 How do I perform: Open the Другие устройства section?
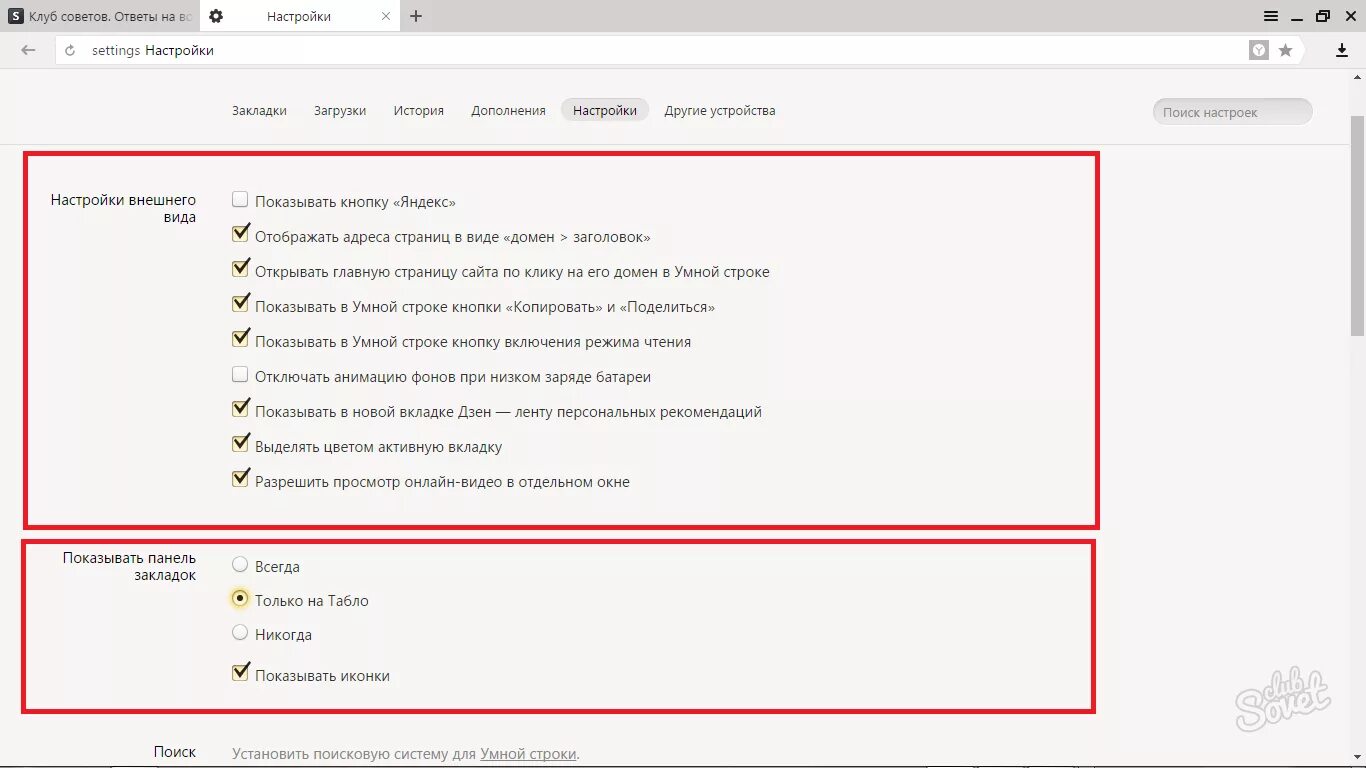click(720, 111)
